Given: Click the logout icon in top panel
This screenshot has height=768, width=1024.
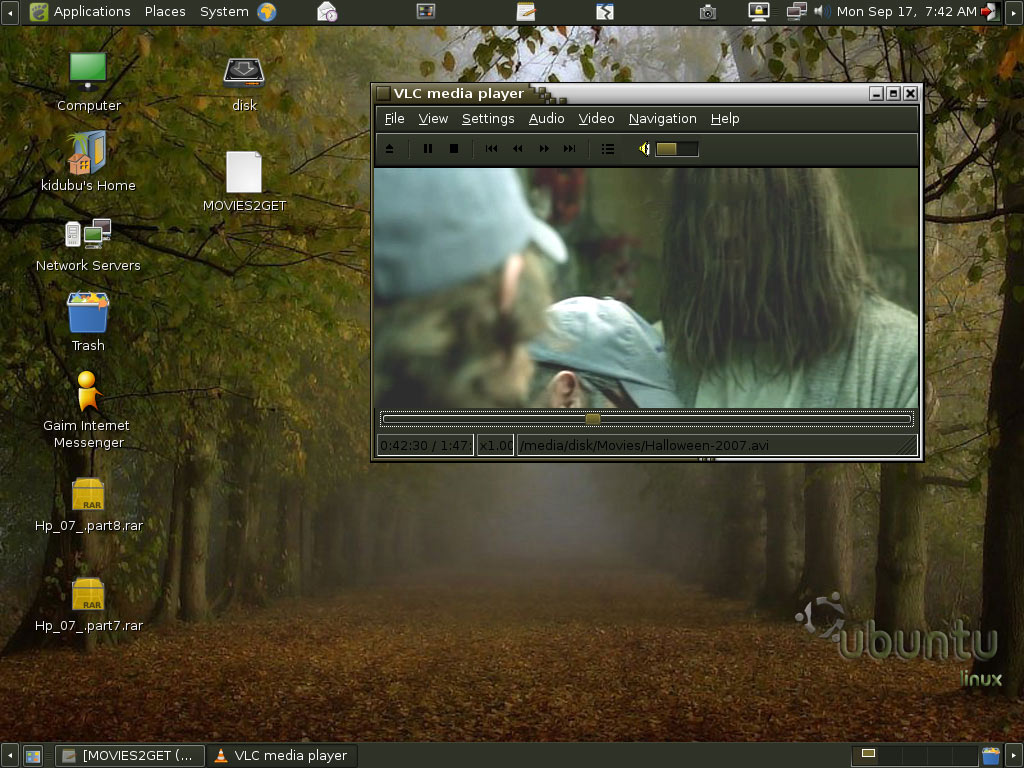Looking at the screenshot, I should click(x=990, y=12).
